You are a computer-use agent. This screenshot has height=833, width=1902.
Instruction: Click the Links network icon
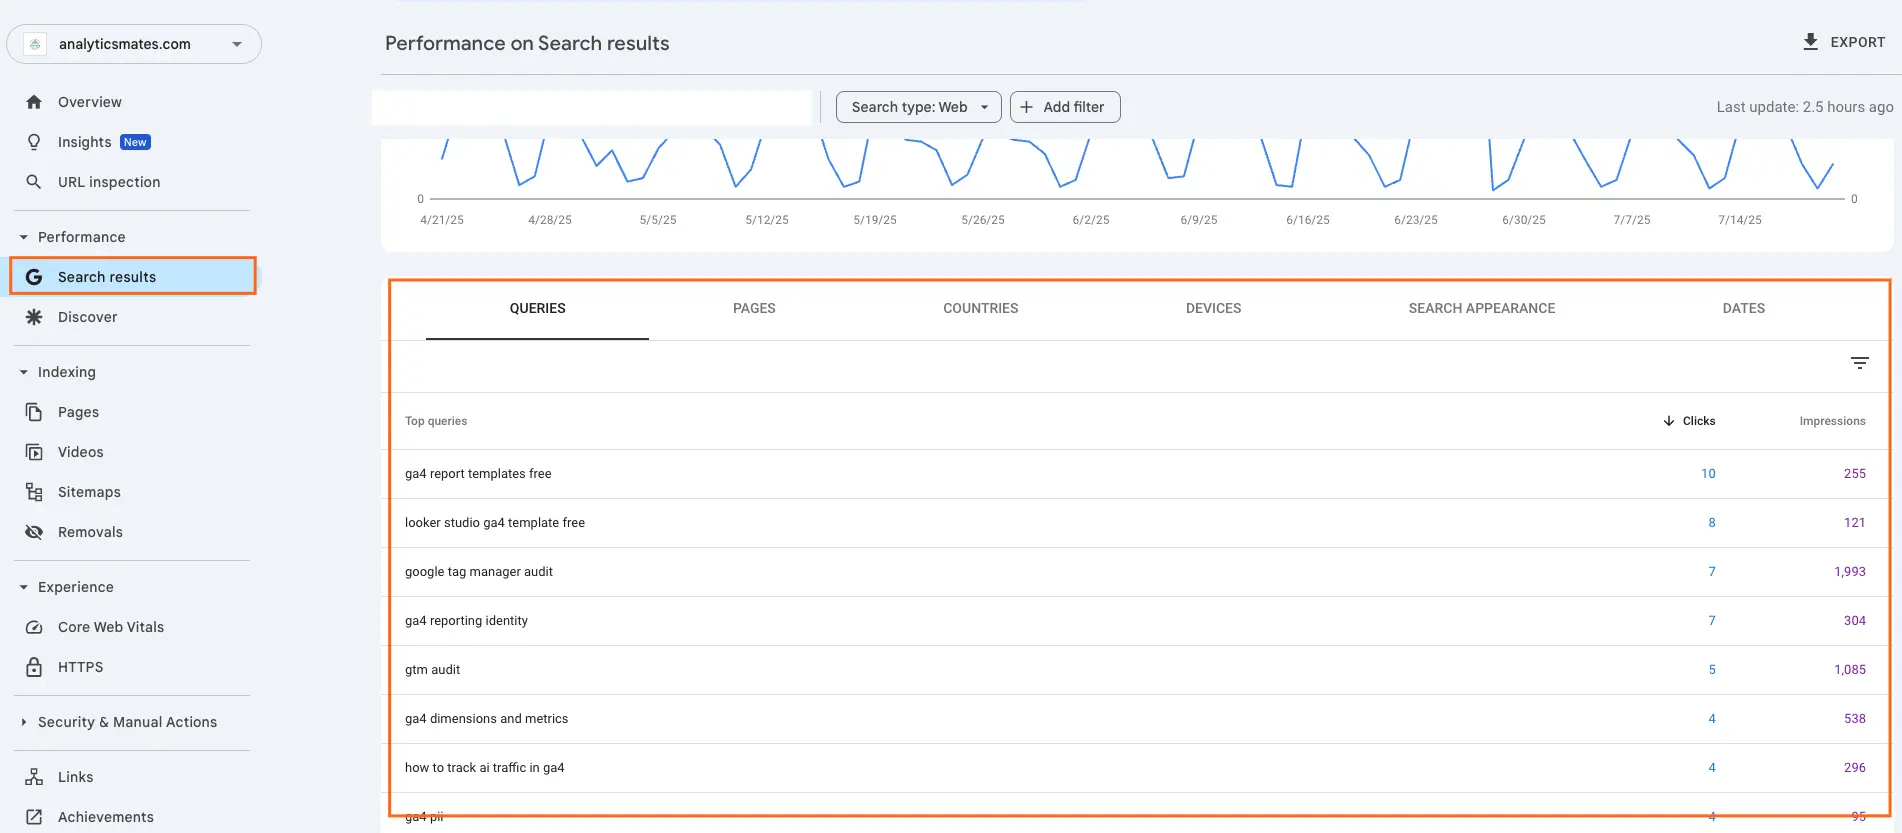pyautogui.click(x=34, y=777)
